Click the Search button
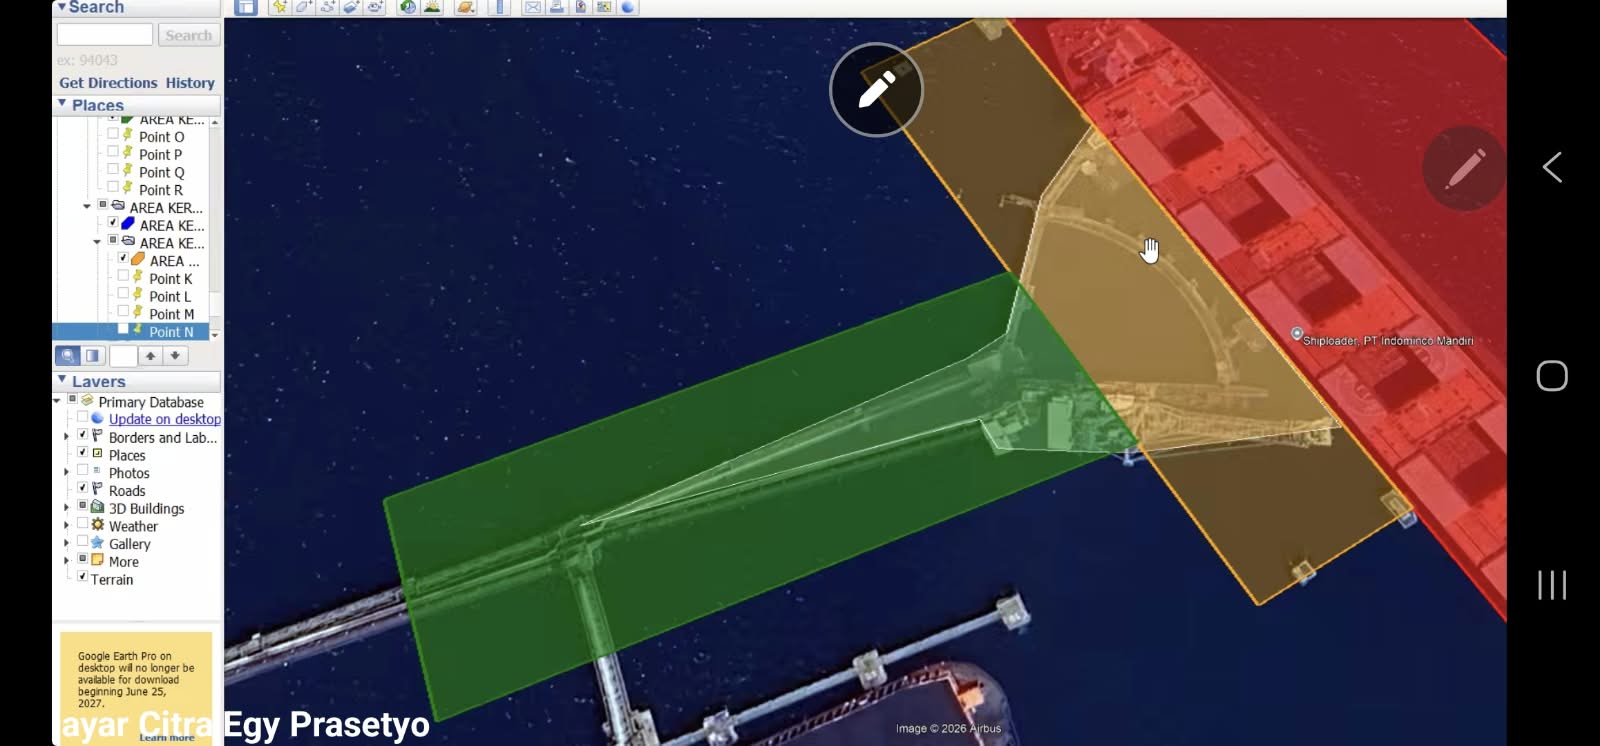1600x746 pixels. tap(189, 35)
